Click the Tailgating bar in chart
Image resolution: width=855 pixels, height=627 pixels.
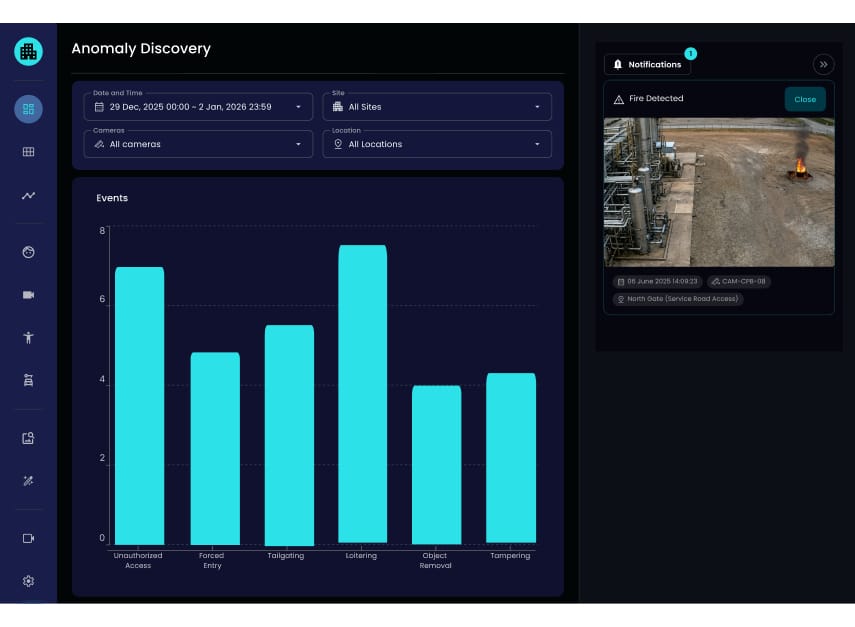click(289, 435)
